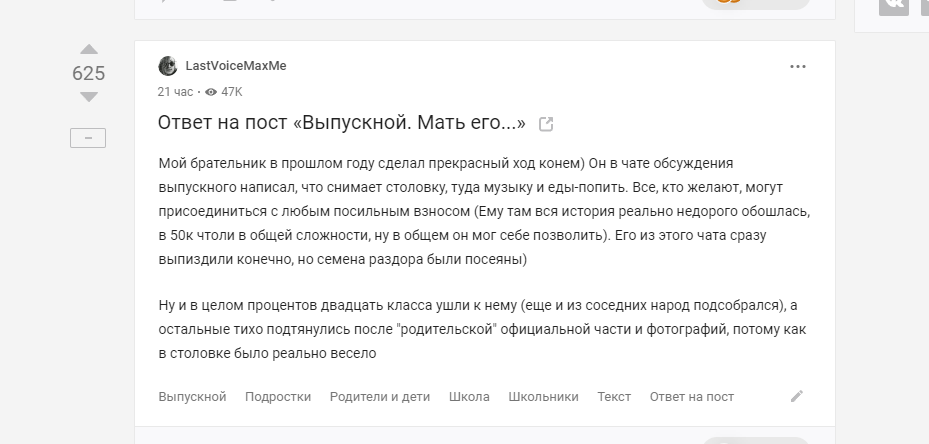Viewport: 929px width, 444px height.
Task: Click the pencil edit tags icon
Action: click(797, 396)
